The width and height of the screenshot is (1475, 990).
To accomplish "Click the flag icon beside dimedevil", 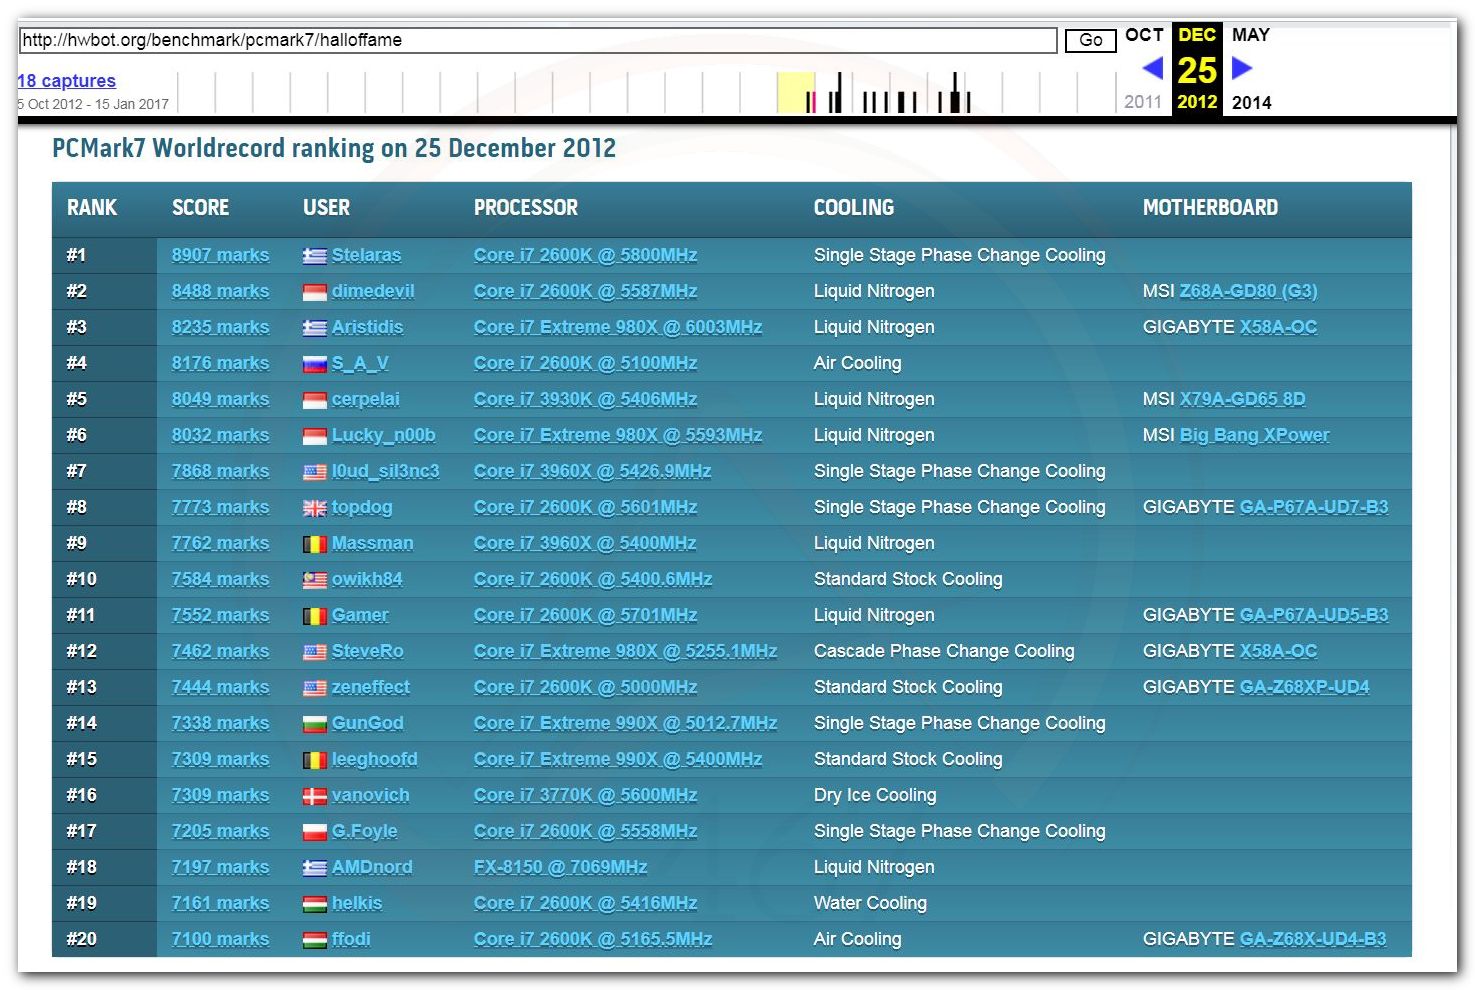I will (314, 292).
